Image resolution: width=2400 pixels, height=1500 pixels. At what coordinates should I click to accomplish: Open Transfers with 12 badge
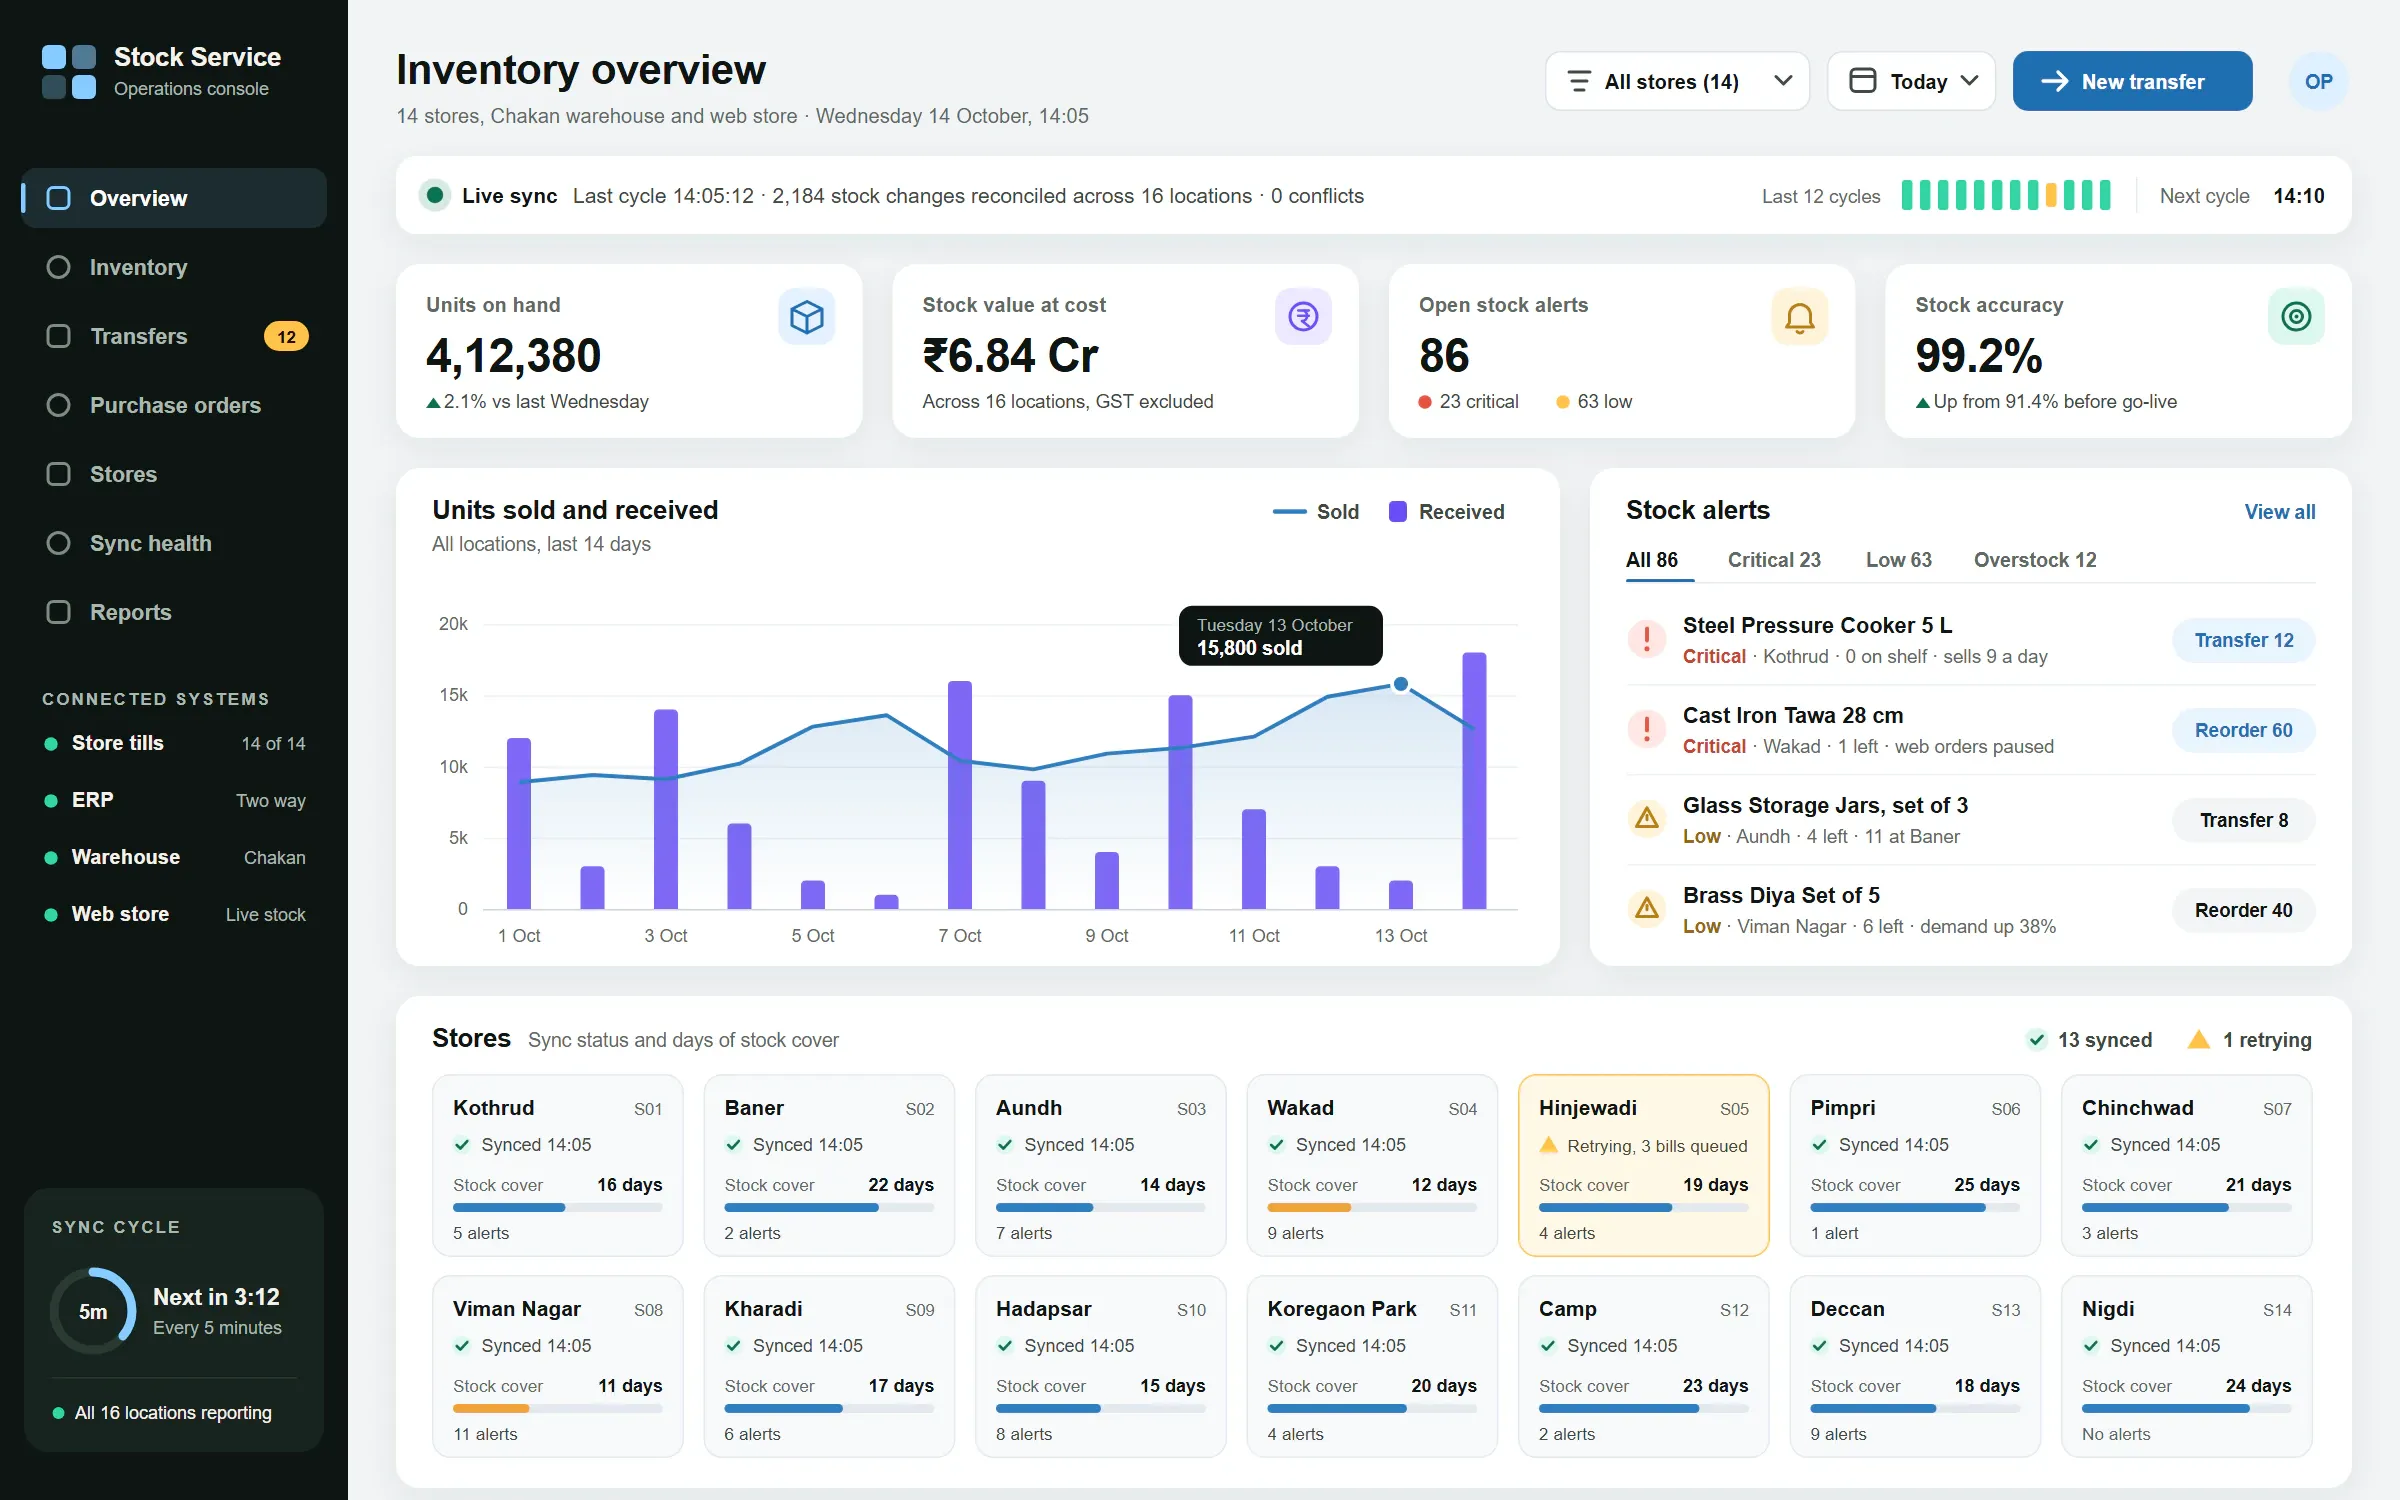(174, 336)
